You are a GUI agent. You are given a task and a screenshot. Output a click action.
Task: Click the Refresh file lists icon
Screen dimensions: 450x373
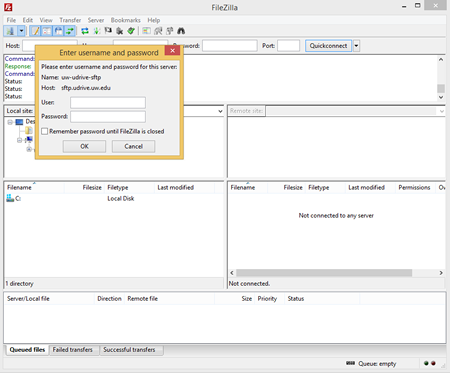[x=85, y=31]
